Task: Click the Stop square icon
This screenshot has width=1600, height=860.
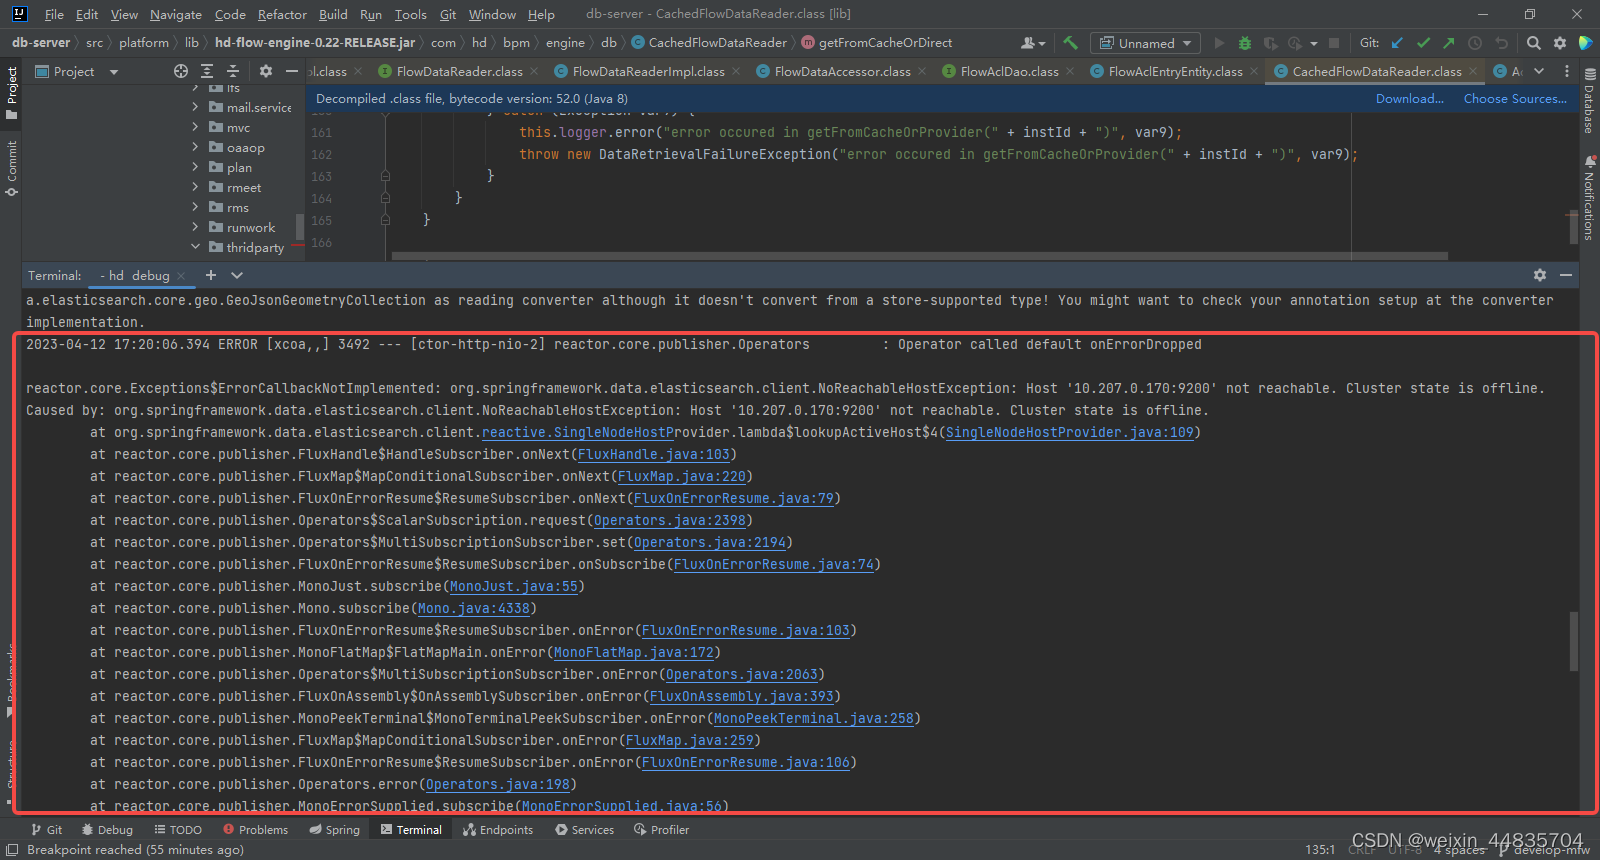Action: (x=1335, y=43)
